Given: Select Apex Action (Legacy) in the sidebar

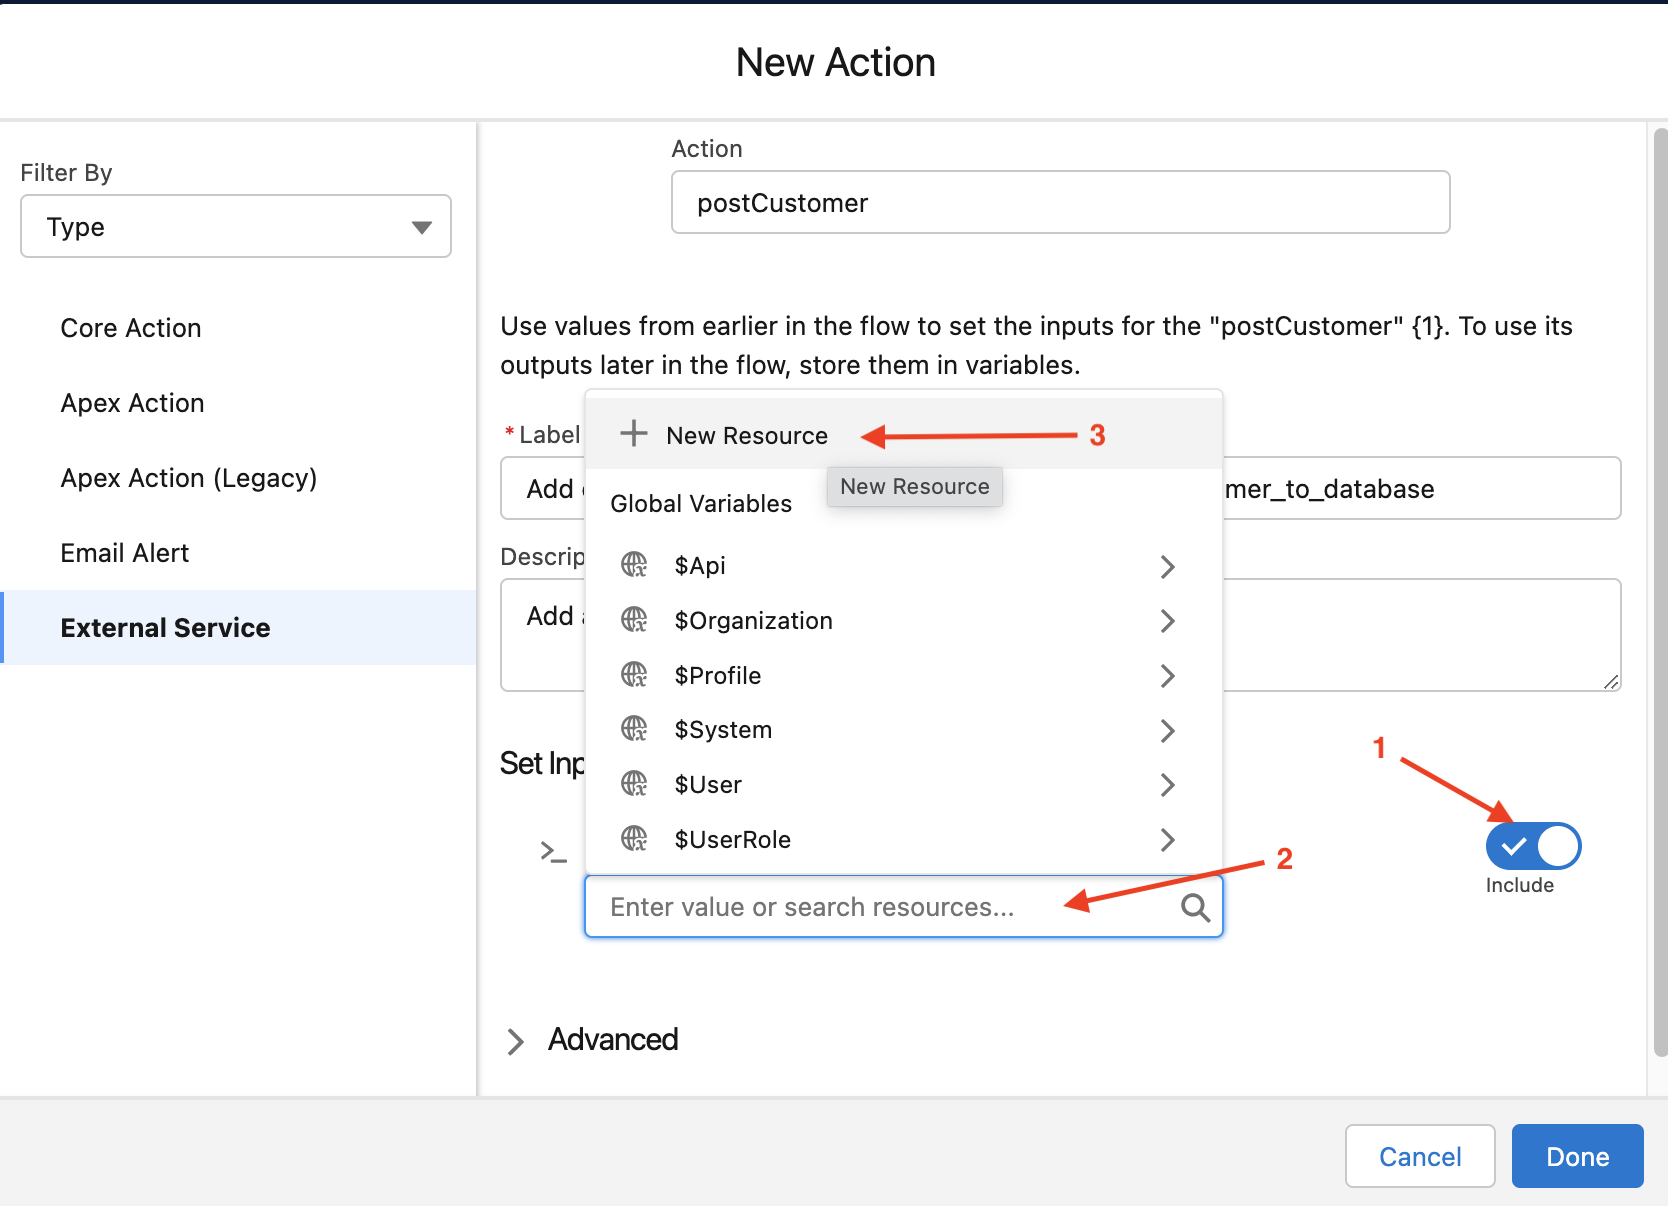Looking at the screenshot, I should pos(188,477).
